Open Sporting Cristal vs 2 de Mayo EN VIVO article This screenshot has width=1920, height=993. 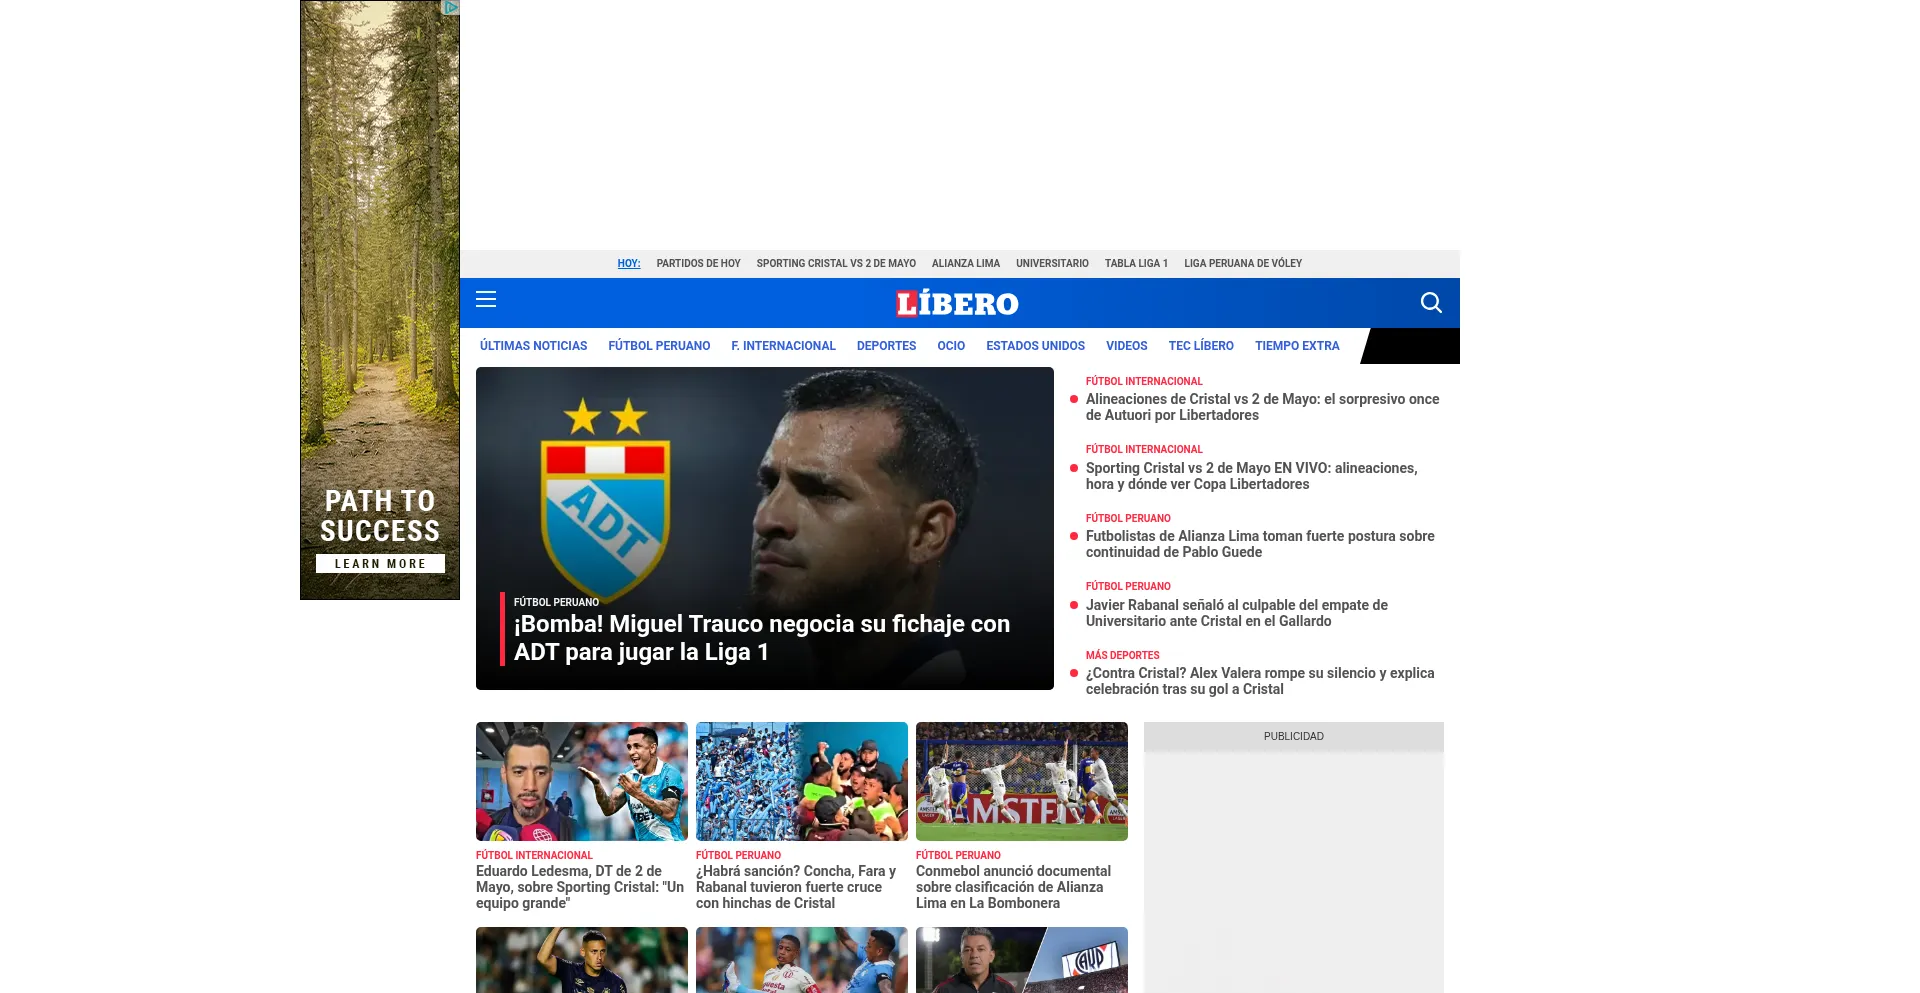[1251, 476]
